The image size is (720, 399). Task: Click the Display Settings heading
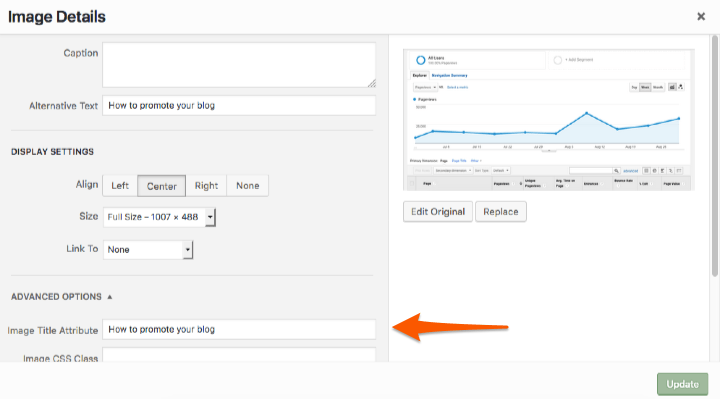tap(52, 152)
